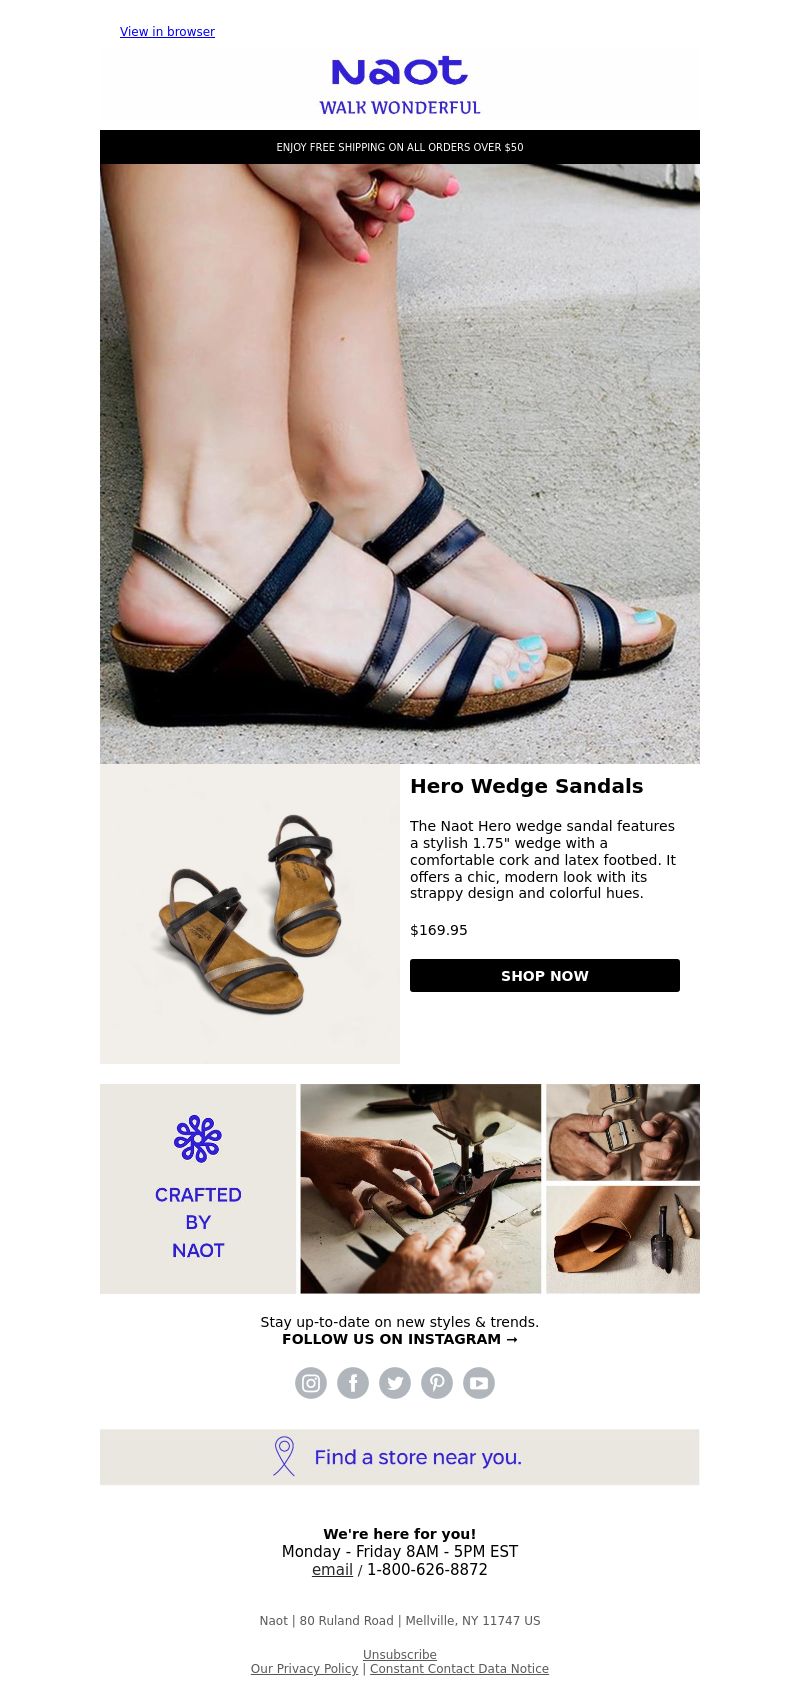Open the View in browser link

(167, 32)
